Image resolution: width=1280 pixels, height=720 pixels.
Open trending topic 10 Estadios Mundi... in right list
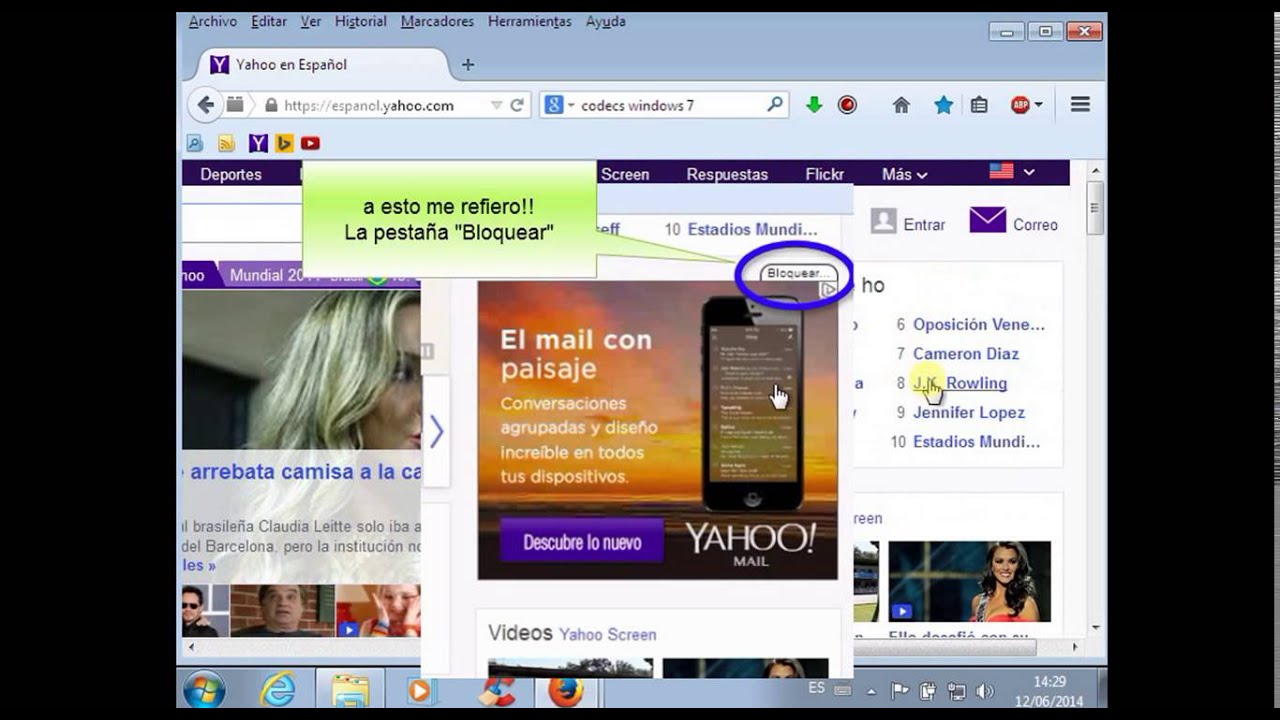977,441
